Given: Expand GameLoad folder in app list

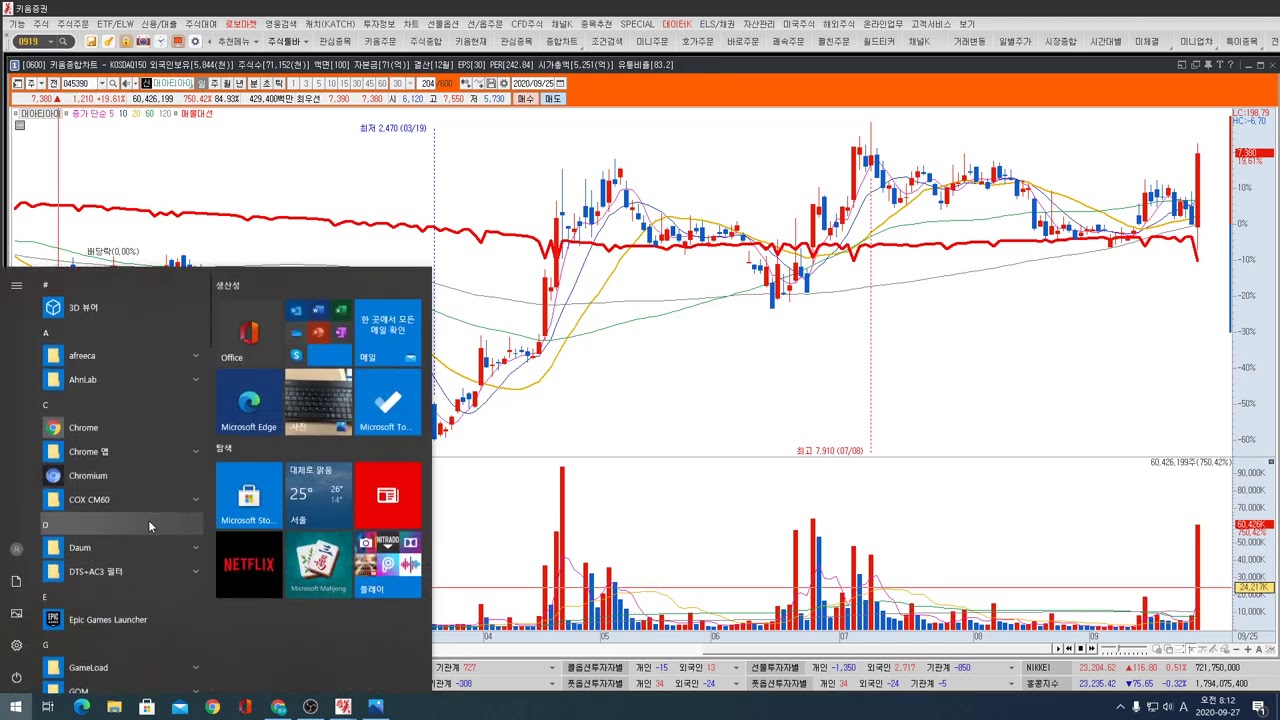Looking at the screenshot, I should 195,668.
